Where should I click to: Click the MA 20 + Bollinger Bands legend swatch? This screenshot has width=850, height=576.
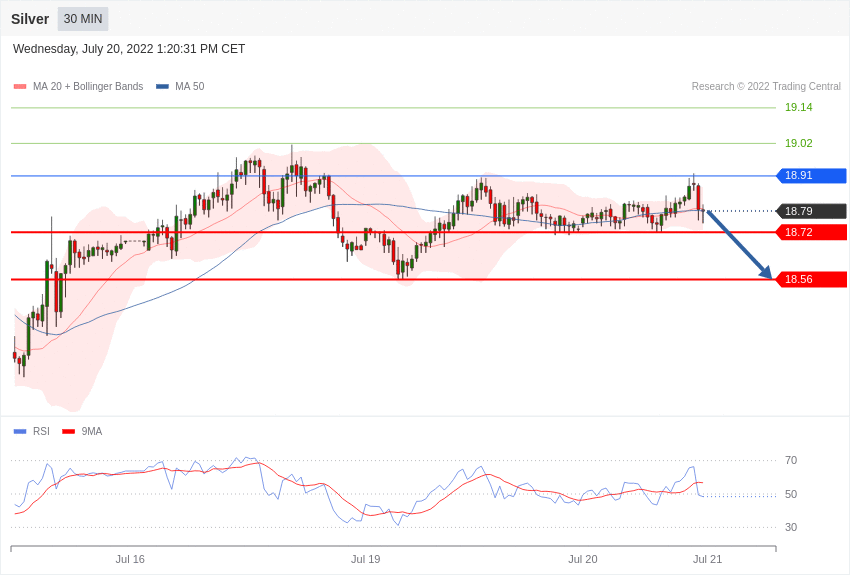pyautogui.click(x=20, y=87)
